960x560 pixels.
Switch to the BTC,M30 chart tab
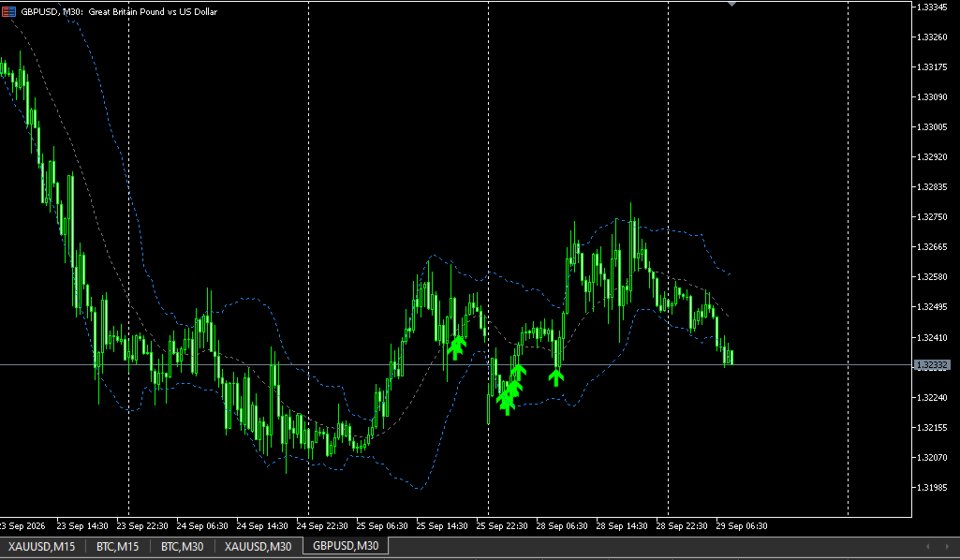(x=182, y=546)
